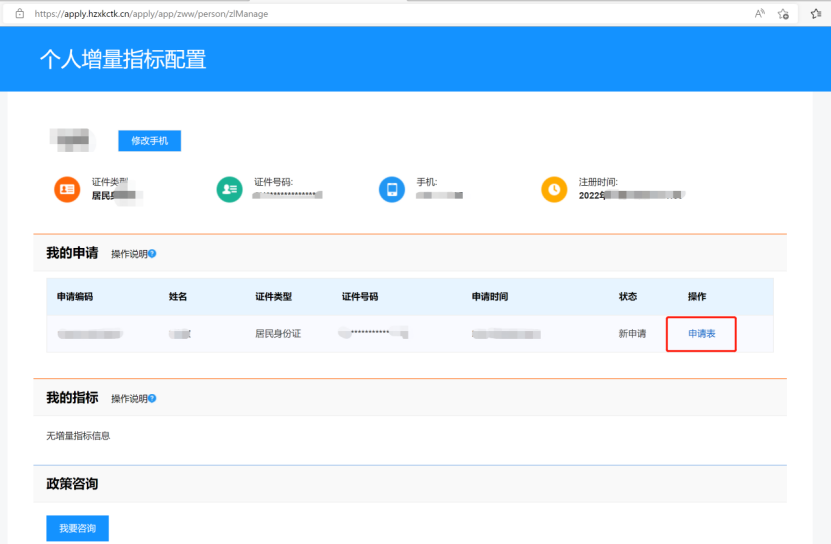Image resolution: width=831 pixels, height=544 pixels.
Task: Select the 新申请 status cell
Action: (632, 333)
